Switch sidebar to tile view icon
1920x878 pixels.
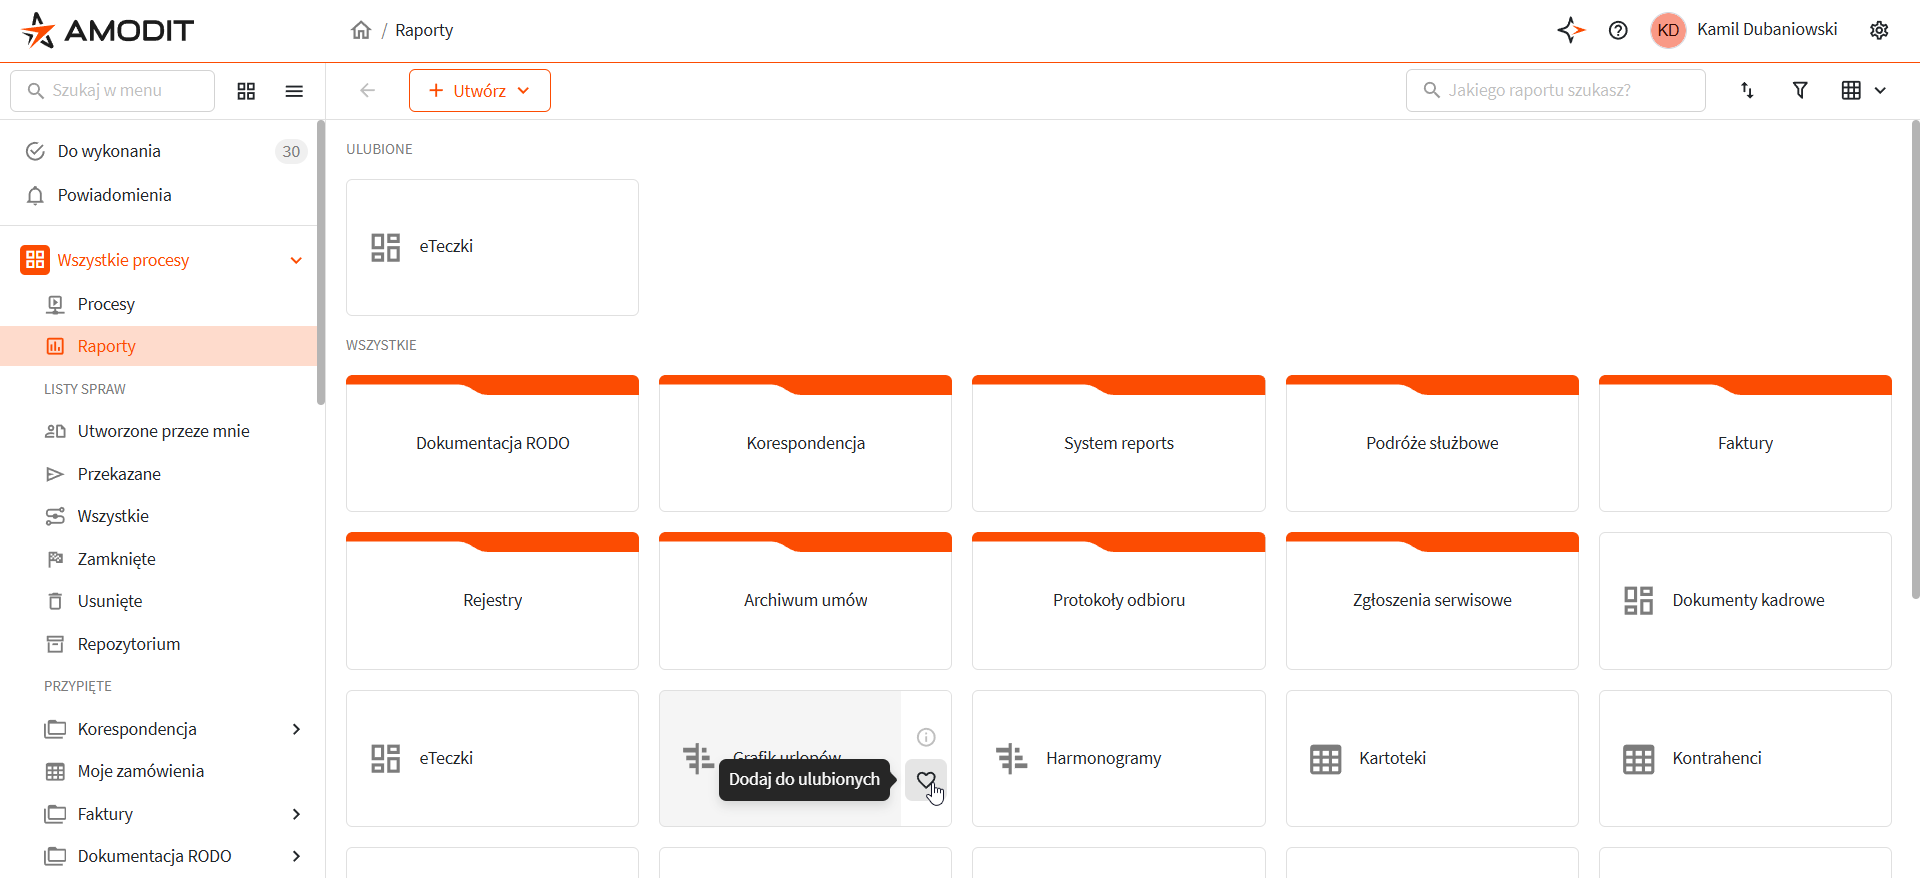(246, 91)
